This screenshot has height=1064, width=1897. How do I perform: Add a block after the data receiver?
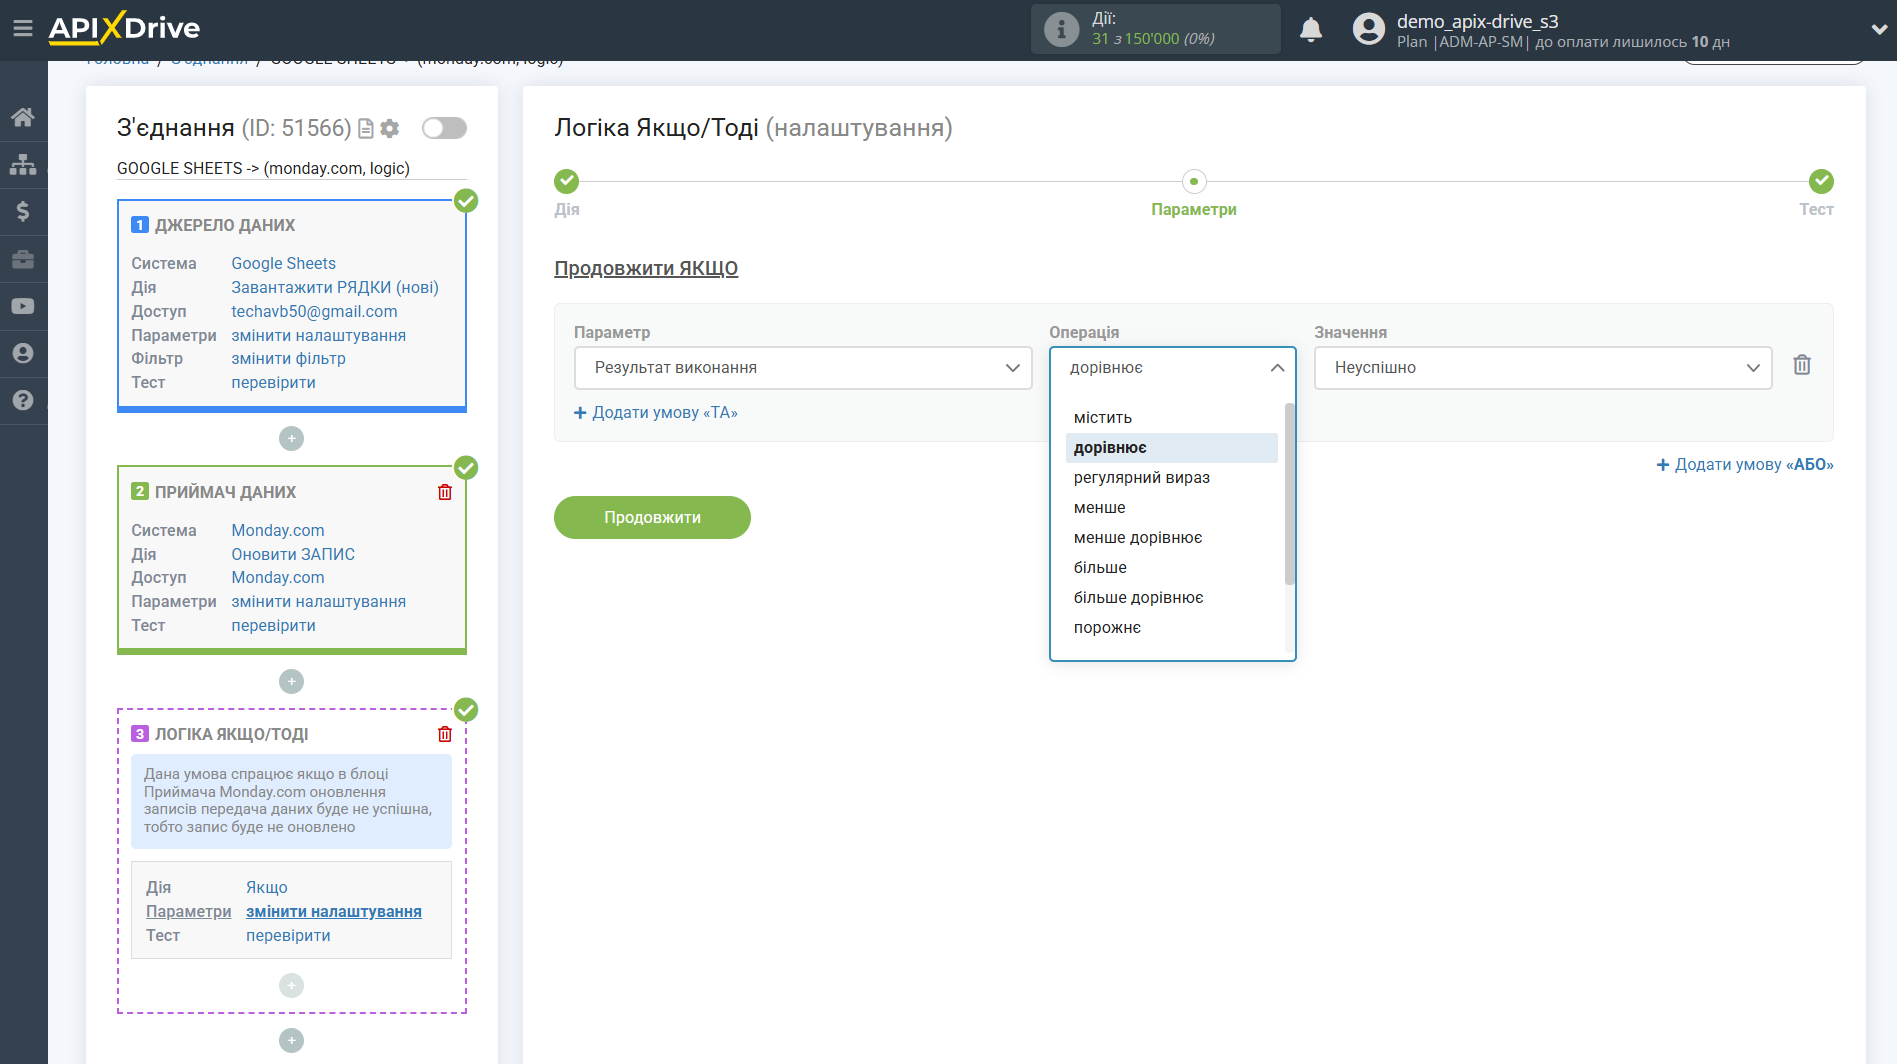(x=291, y=681)
